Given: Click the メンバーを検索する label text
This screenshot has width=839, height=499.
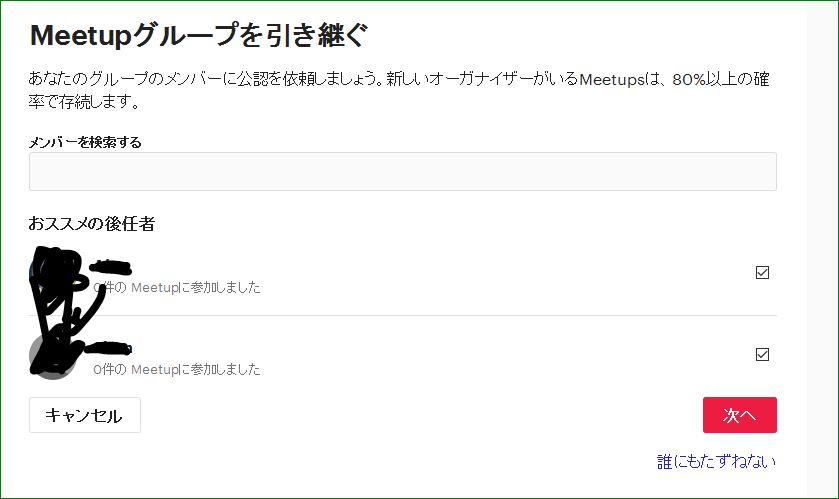Looking at the screenshot, I should coord(85,142).
